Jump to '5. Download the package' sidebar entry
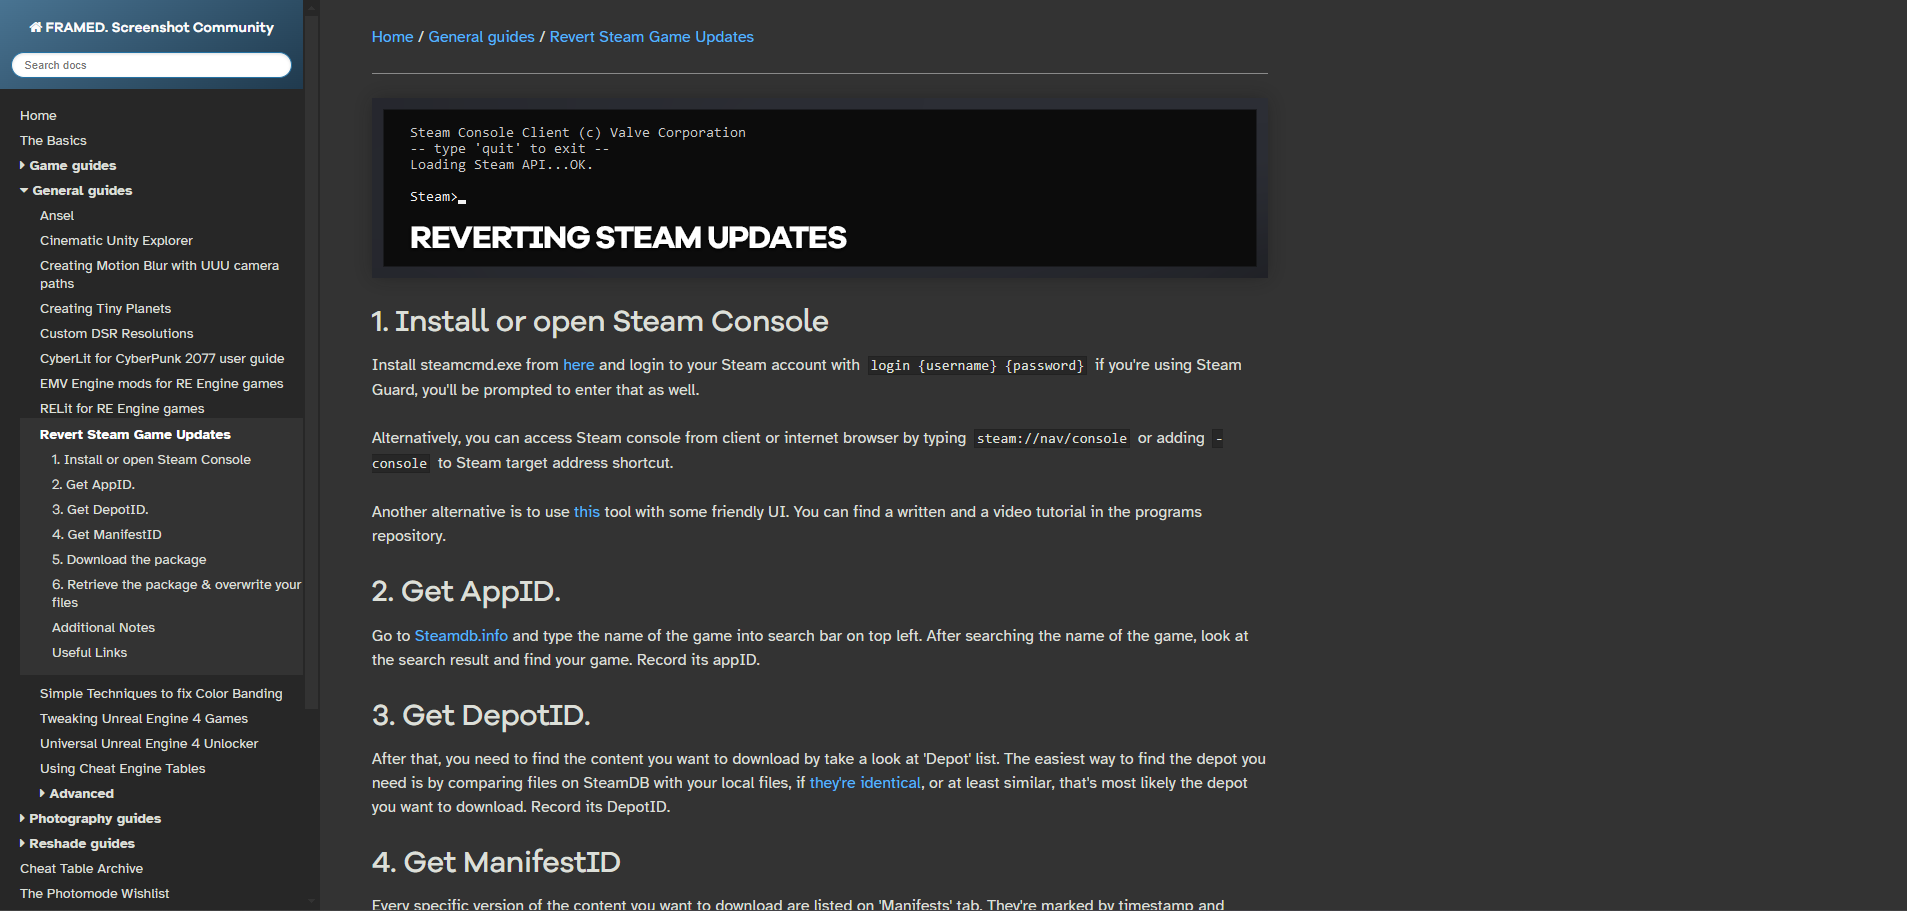The width and height of the screenshot is (1907, 911). pyautogui.click(x=129, y=560)
